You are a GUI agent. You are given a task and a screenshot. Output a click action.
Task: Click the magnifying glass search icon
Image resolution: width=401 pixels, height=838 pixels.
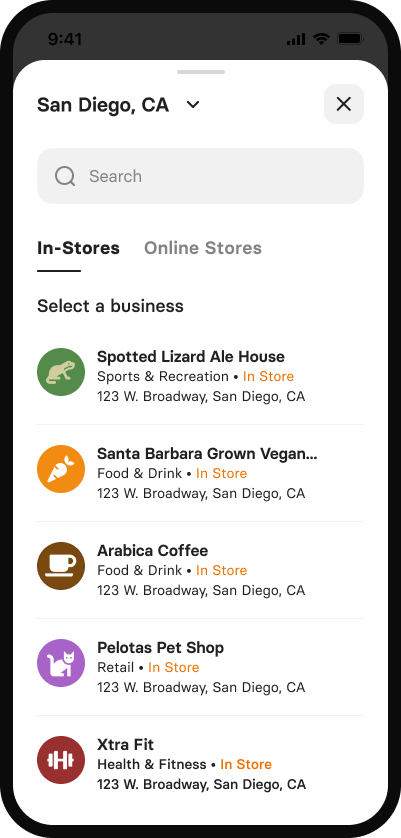click(x=65, y=176)
